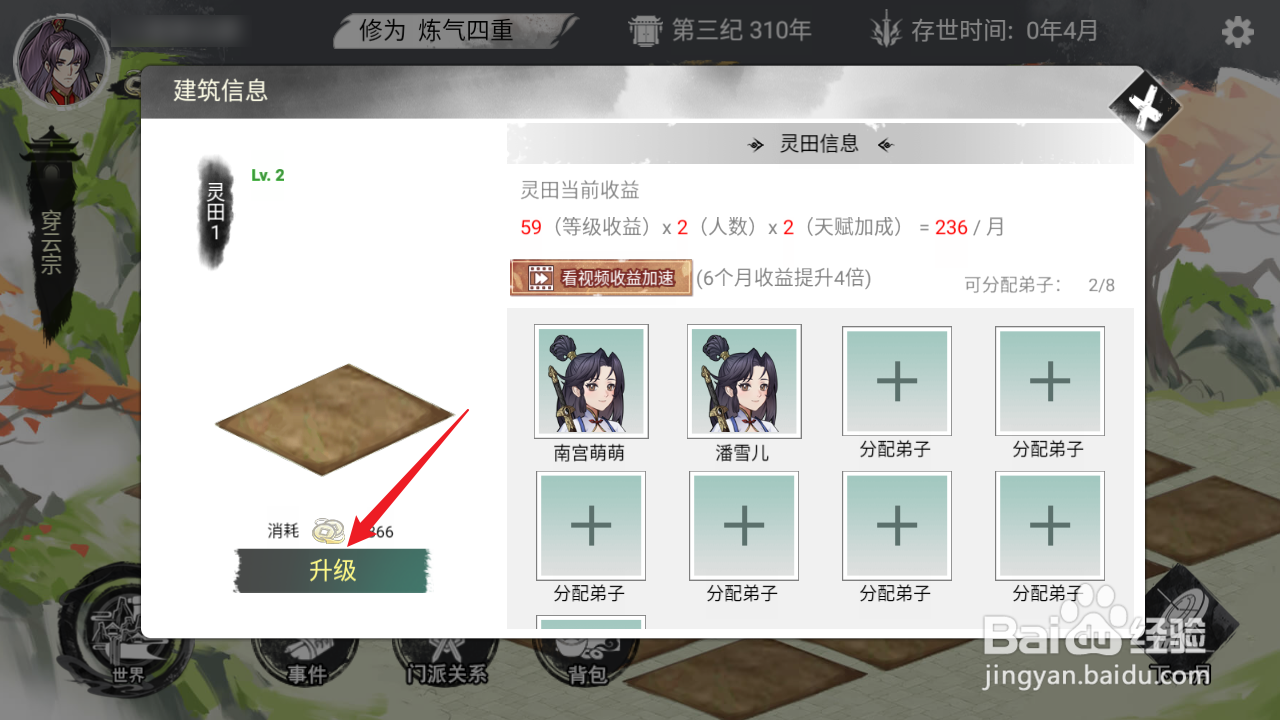Select disciple 南宫萌萌 portrait
1280x720 pixels.
click(591, 381)
